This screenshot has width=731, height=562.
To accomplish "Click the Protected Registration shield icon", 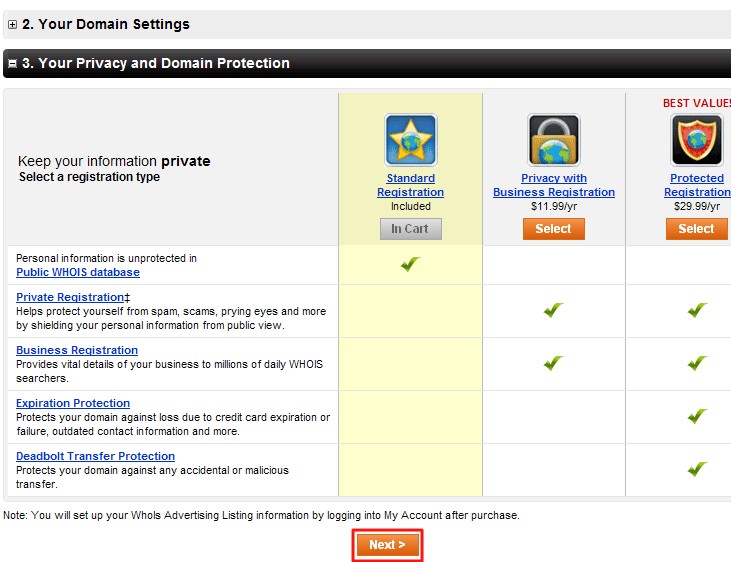I will coord(696,140).
